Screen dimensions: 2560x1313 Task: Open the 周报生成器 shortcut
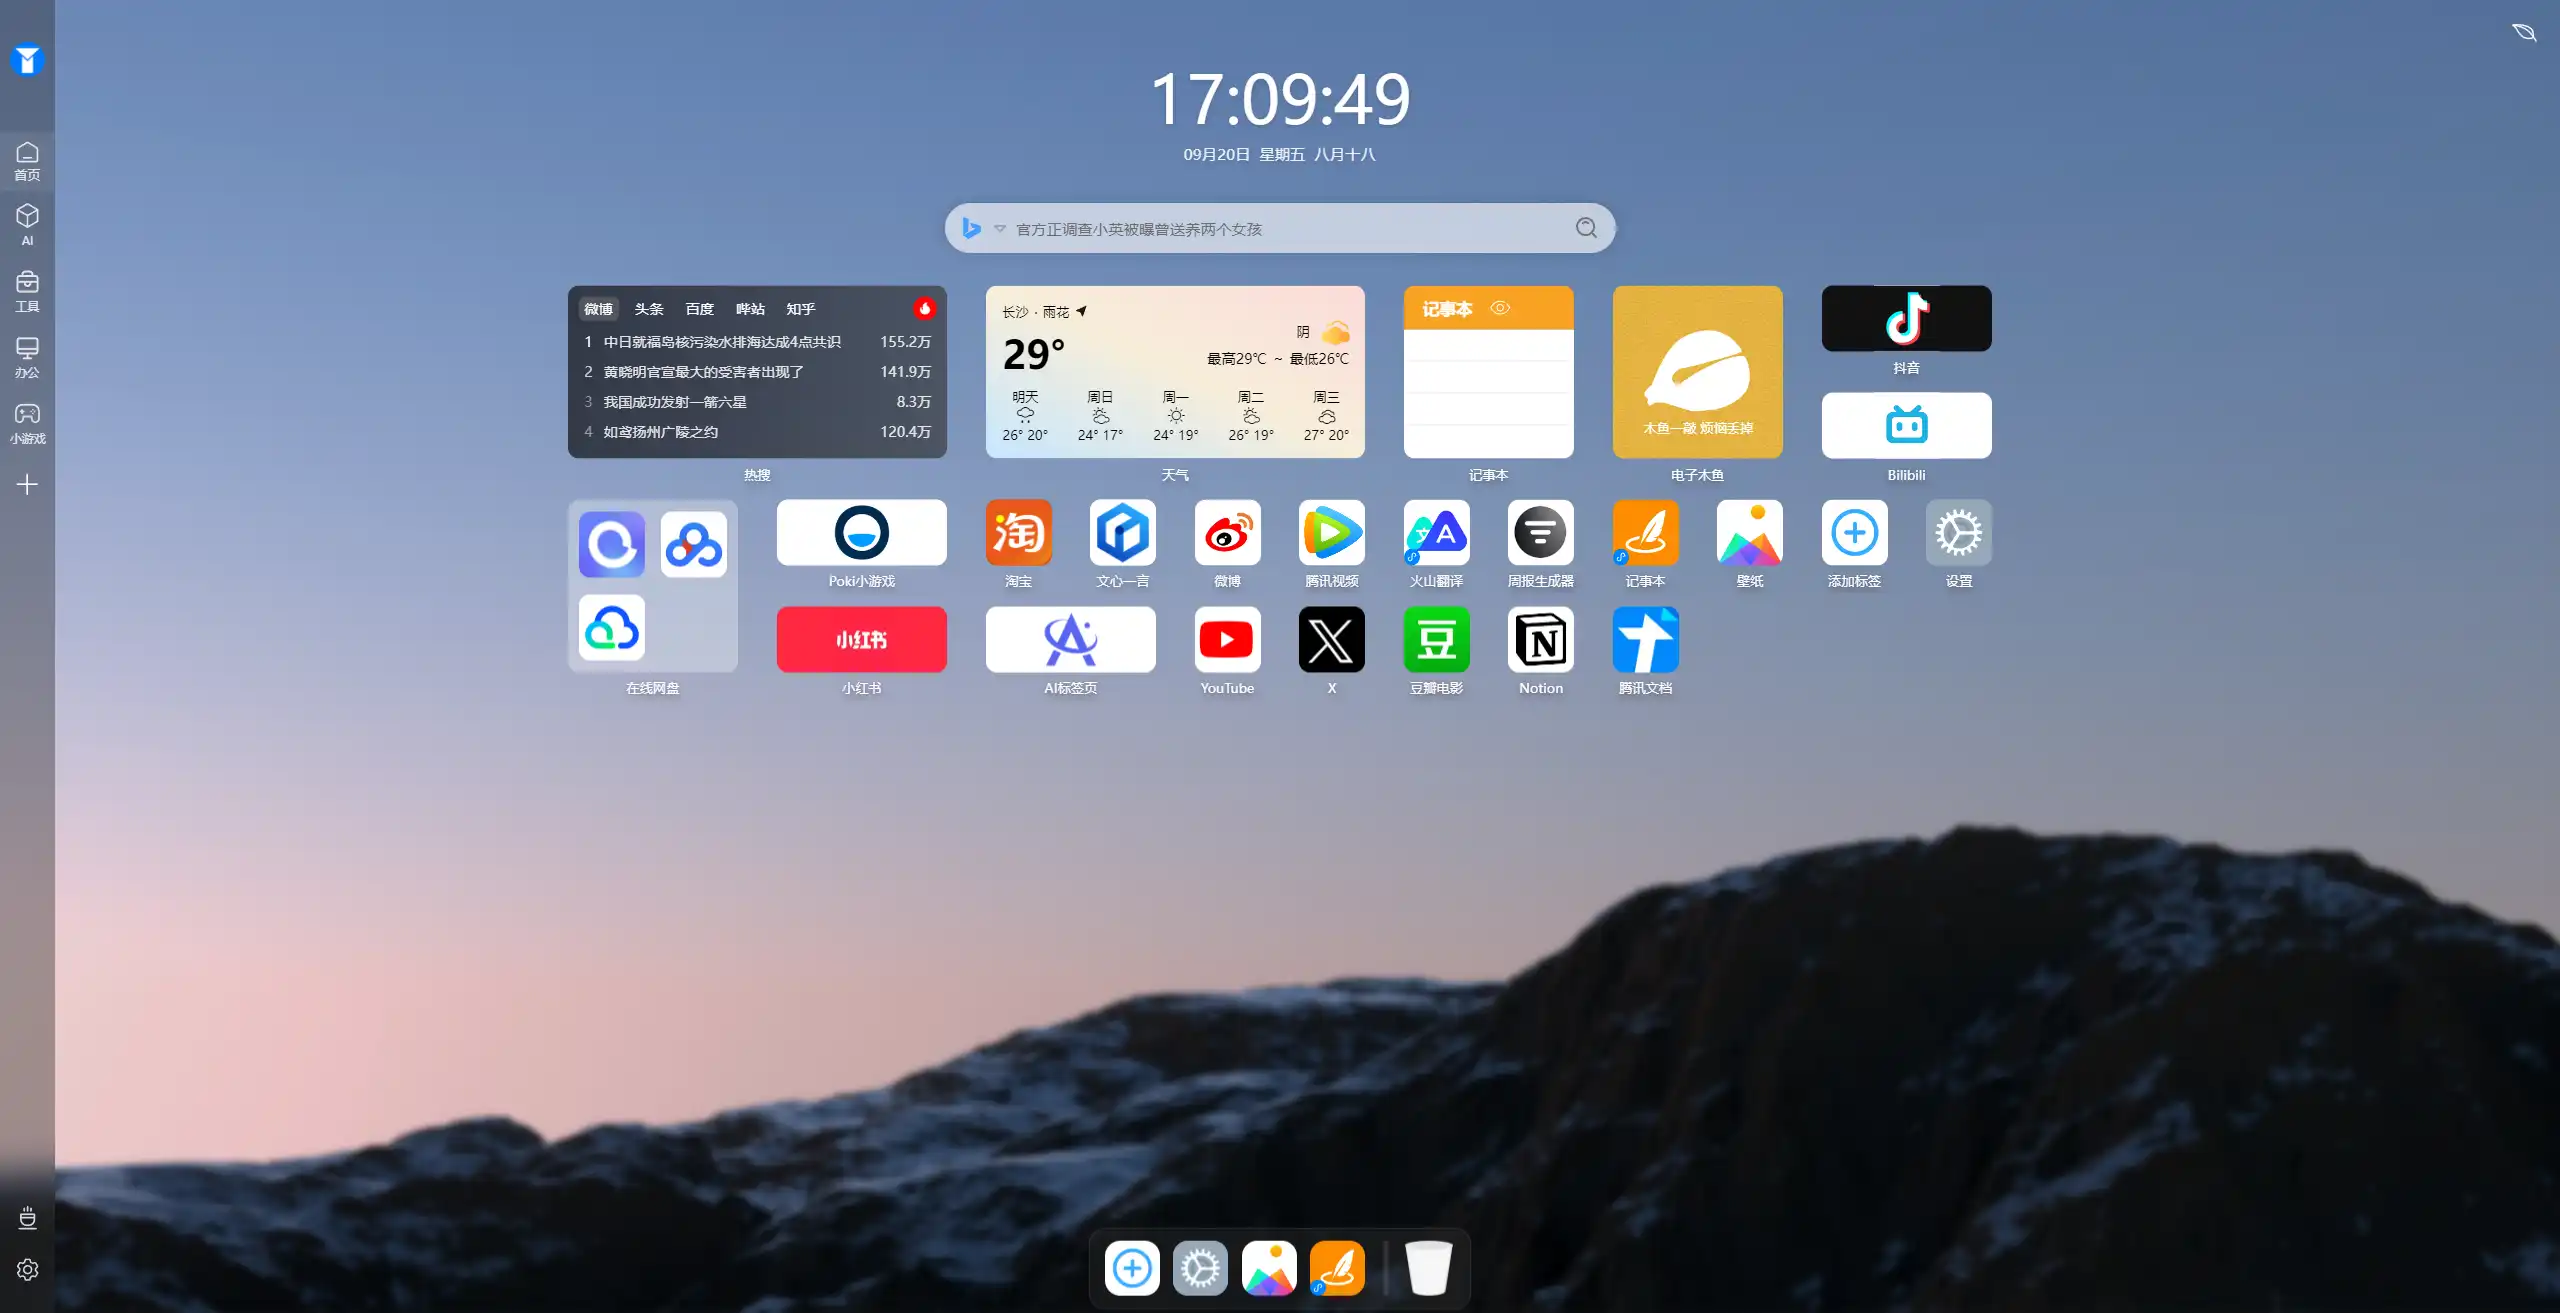(x=1541, y=533)
